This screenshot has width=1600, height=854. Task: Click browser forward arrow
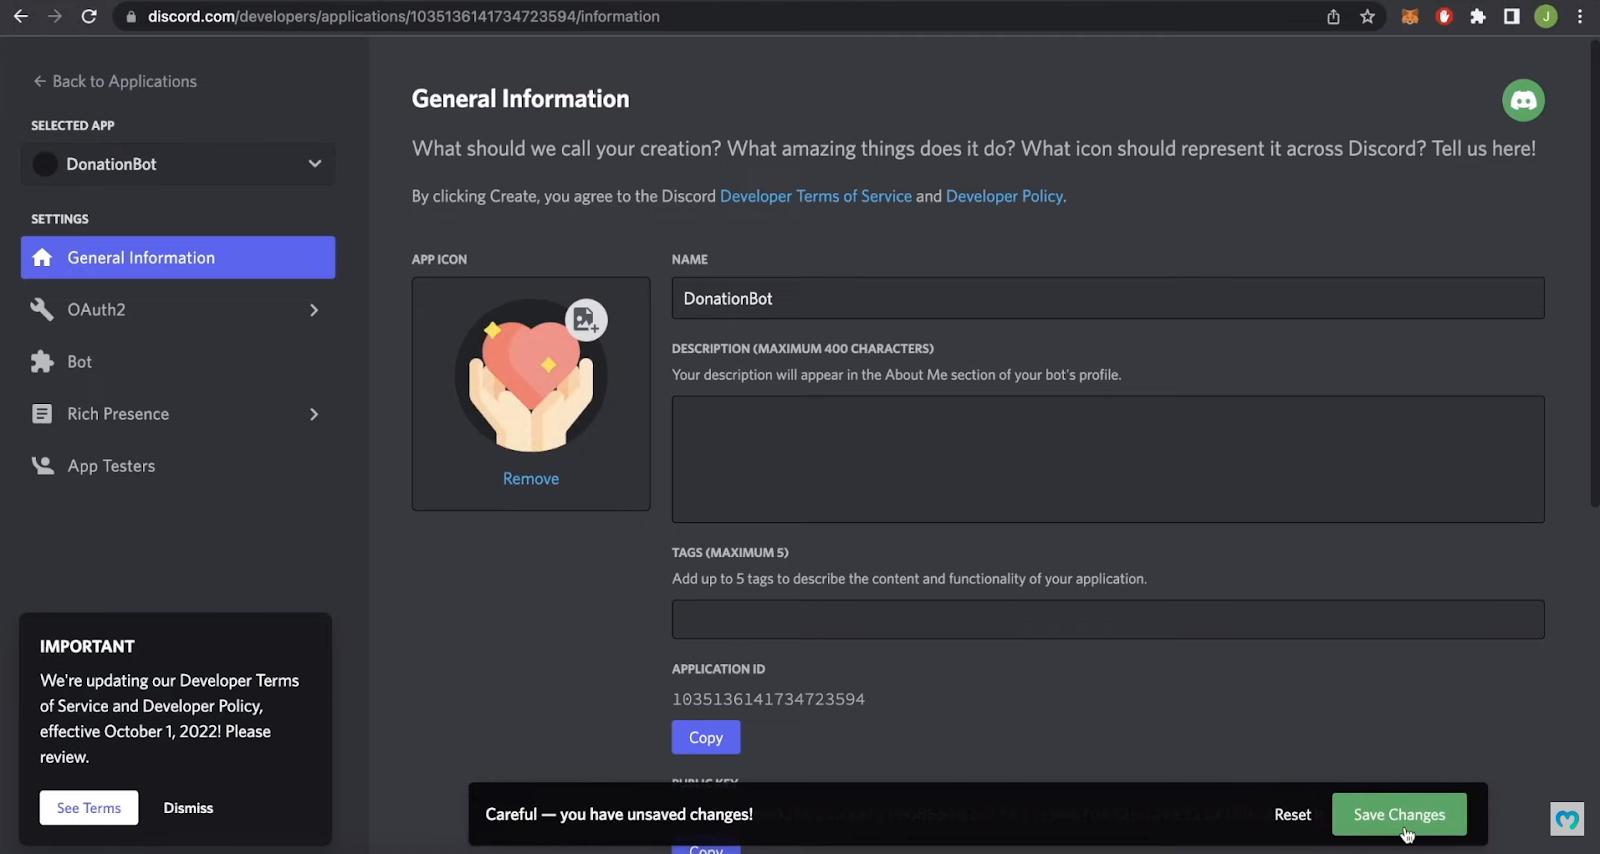coord(55,16)
